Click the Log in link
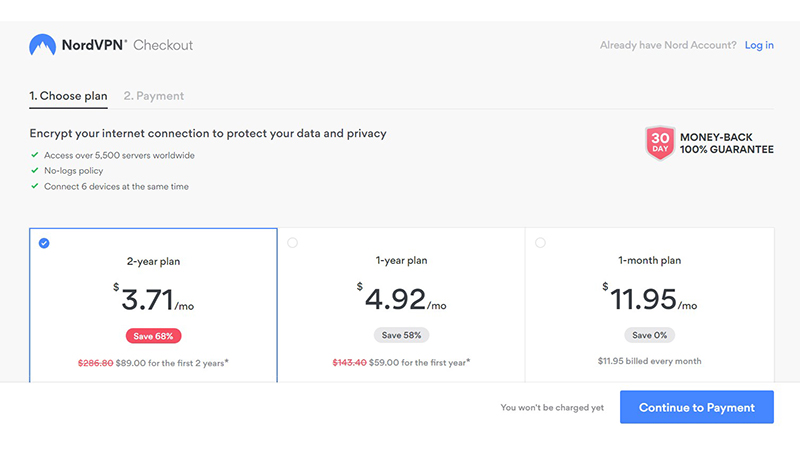 (x=759, y=45)
